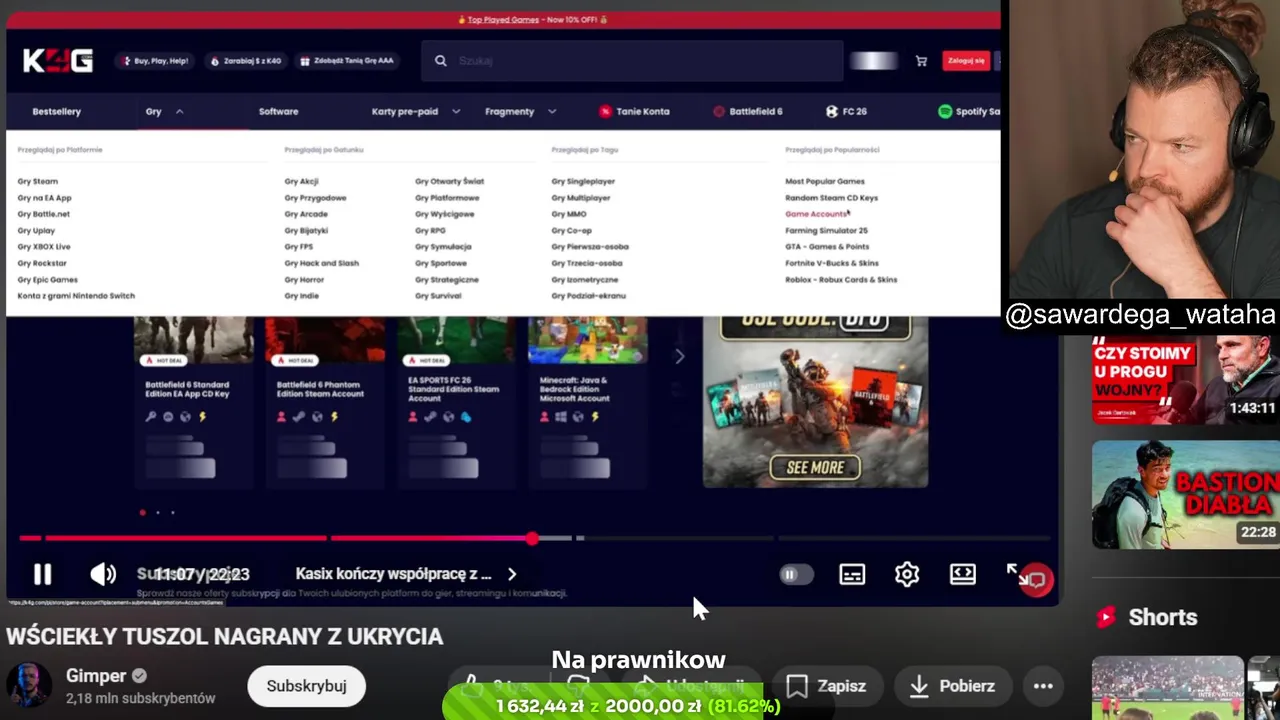
Task: Click the Spotify nav item icon
Action: 944,111
